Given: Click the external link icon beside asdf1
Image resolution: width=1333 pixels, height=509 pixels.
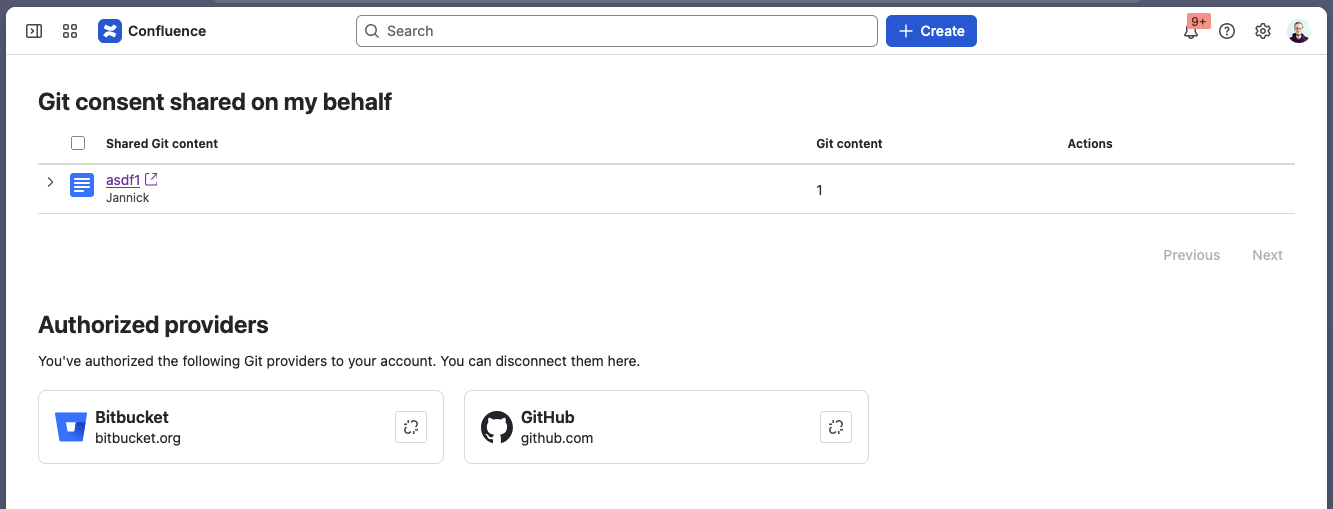Looking at the screenshot, I should coord(151,180).
